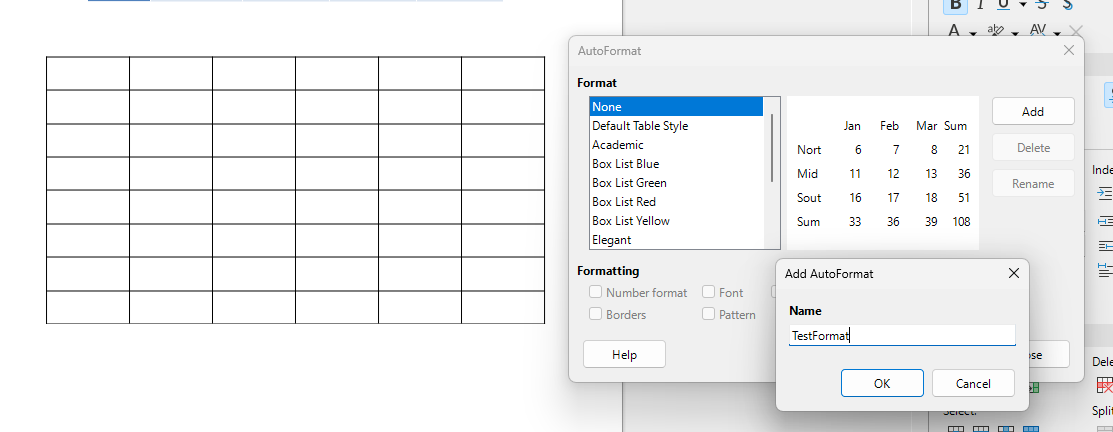The width and height of the screenshot is (1113, 432).
Task: Select the Box List Yellow format
Action: pyautogui.click(x=676, y=221)
